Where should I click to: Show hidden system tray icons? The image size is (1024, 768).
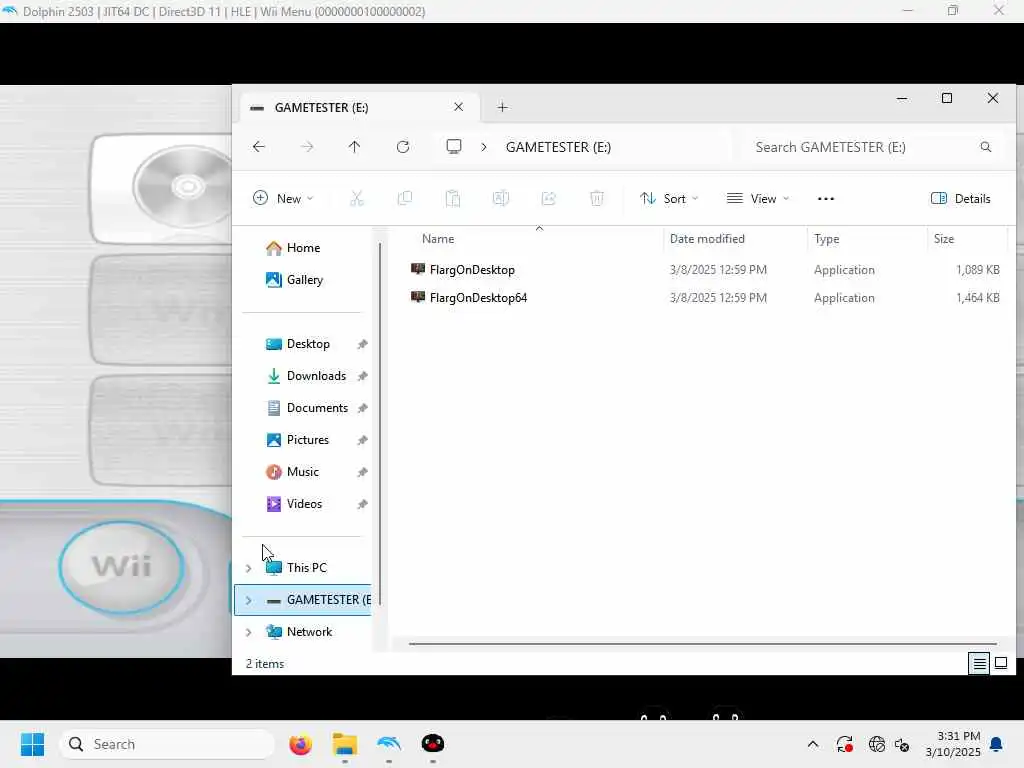812,744
